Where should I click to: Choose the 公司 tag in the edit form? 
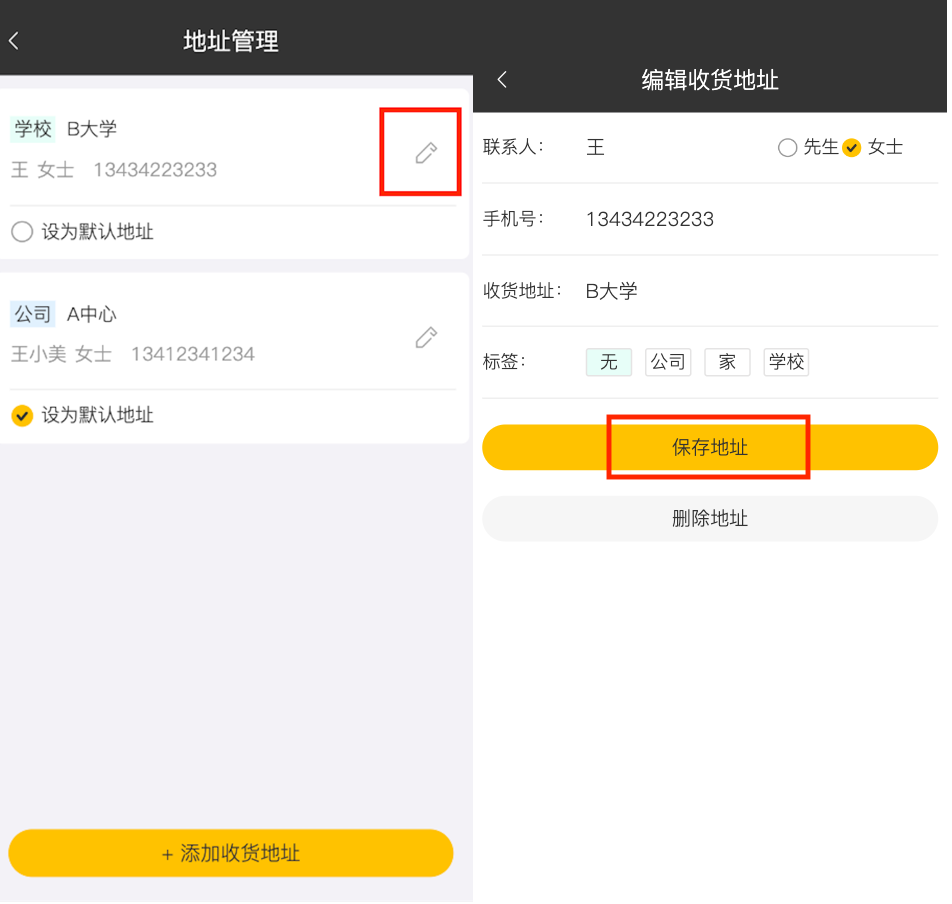(668, 363)
